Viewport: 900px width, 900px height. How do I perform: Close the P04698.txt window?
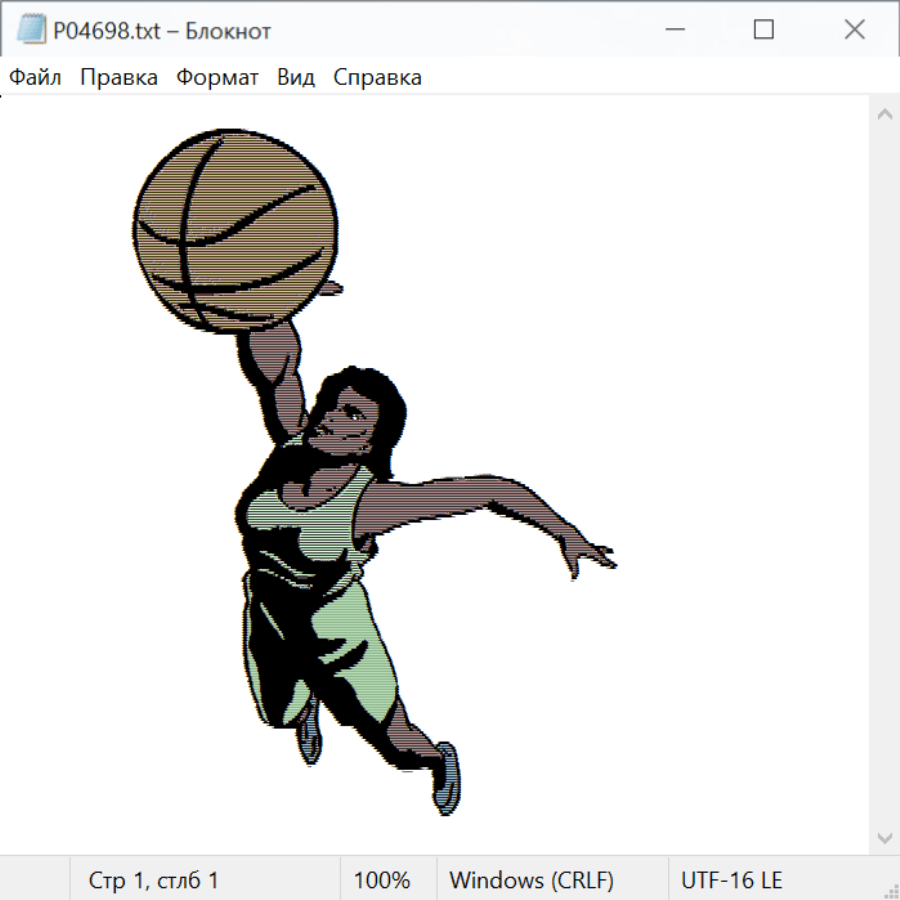tap(854, 30)
